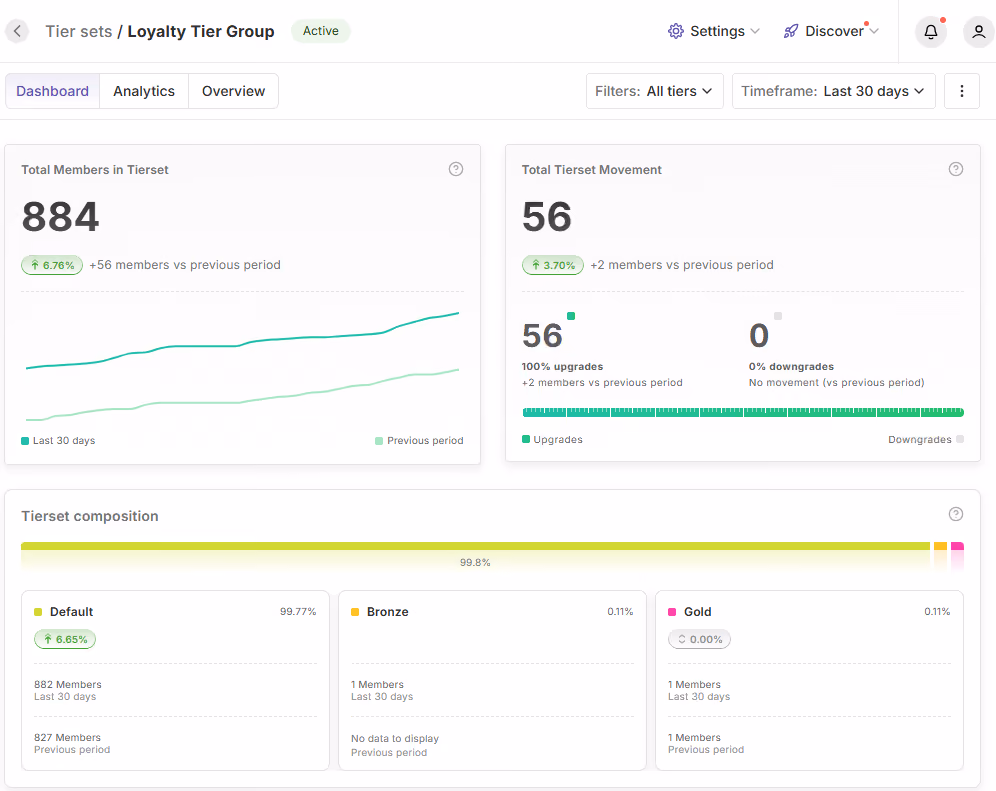This screenshot has width=996, height=791.
Task: Open the user profile icon
Action: (x=979, y=31)
